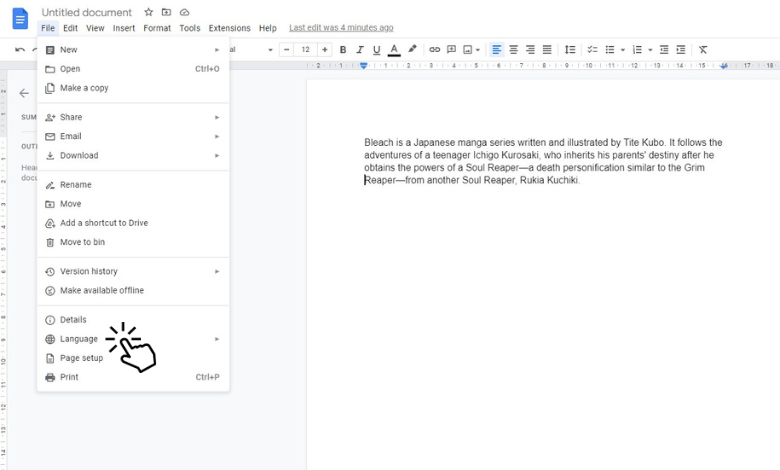Open the Tools menu
The image size is (780, 470).
pyautogui.click(x=190, y=28)
